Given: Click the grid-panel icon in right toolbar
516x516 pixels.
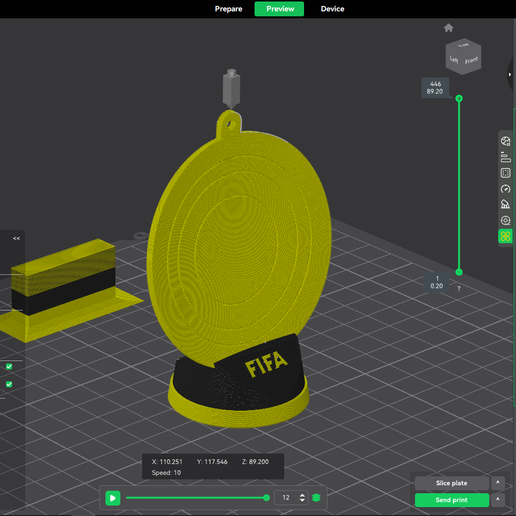Looking at the screenshot, I should 506,173.
